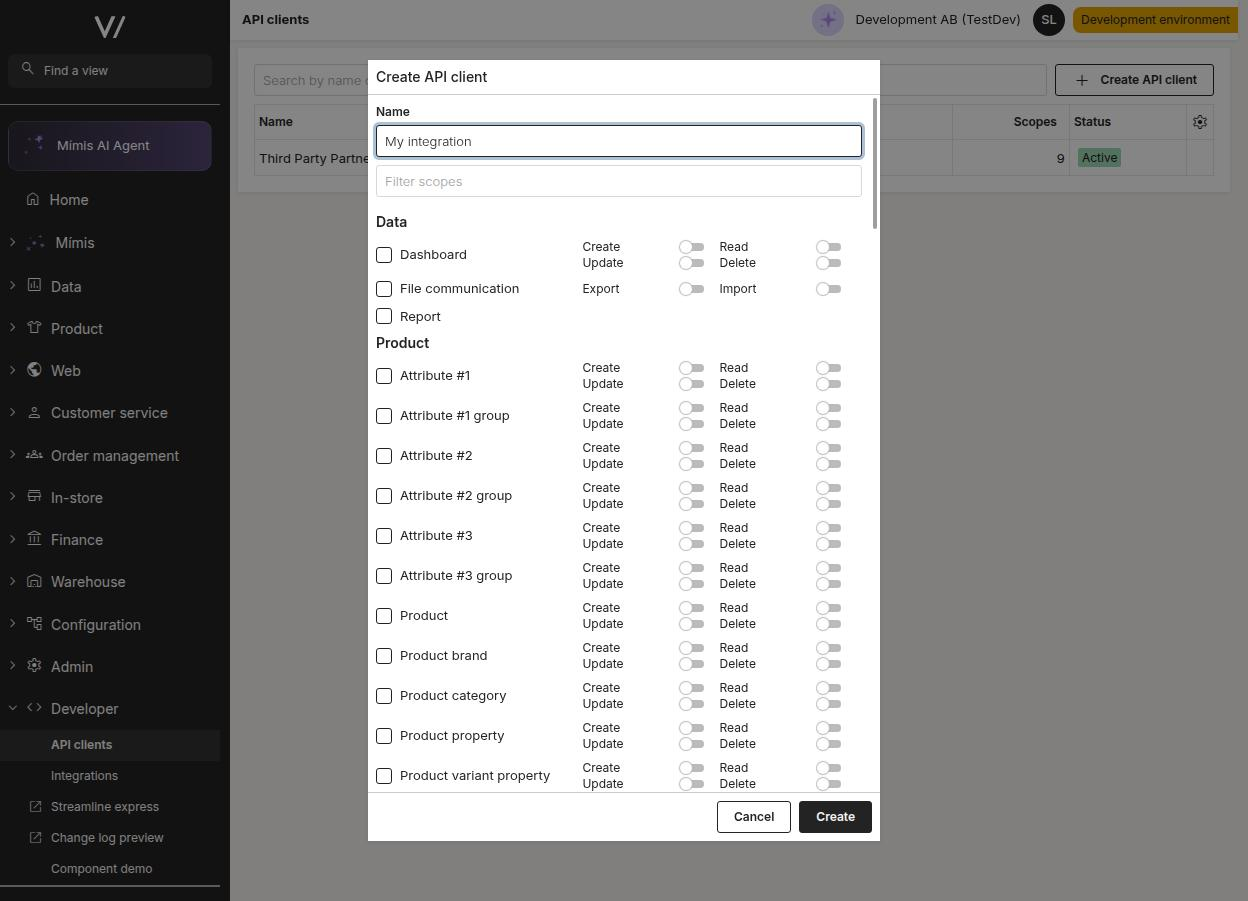1248x901 pixels.
Task: Click the Development environment badge
Action: tap(1155, 20)
